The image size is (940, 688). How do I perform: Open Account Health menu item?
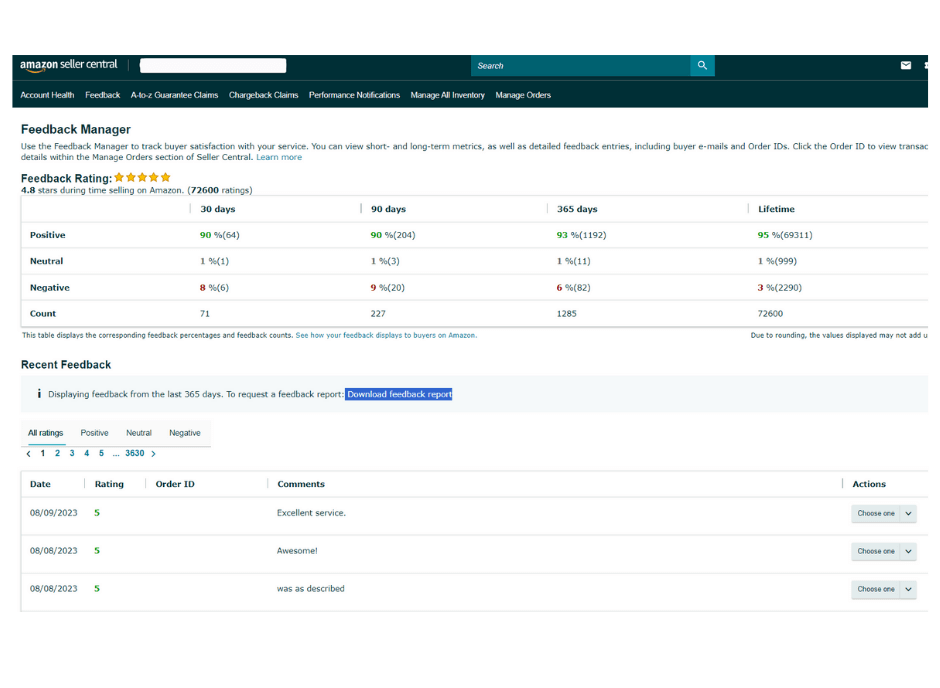(x=47, y=95)
